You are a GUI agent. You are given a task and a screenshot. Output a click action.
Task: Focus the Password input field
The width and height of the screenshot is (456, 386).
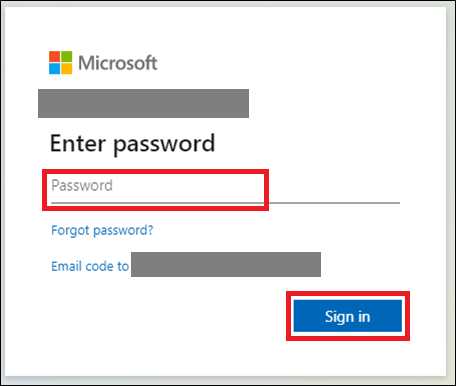(225, 189)
